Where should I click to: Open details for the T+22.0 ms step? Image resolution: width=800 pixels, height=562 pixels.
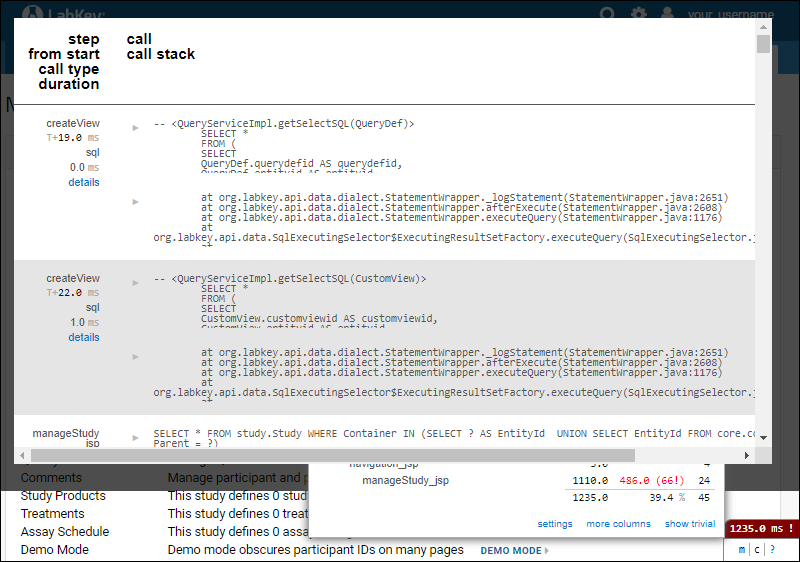coord(84,337)
